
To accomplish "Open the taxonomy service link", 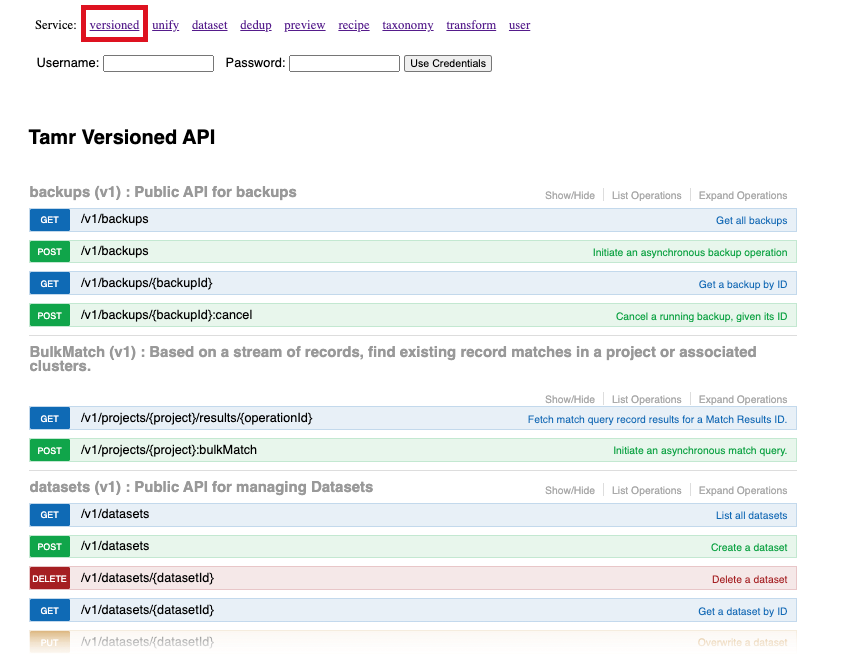I will (408, 25).
